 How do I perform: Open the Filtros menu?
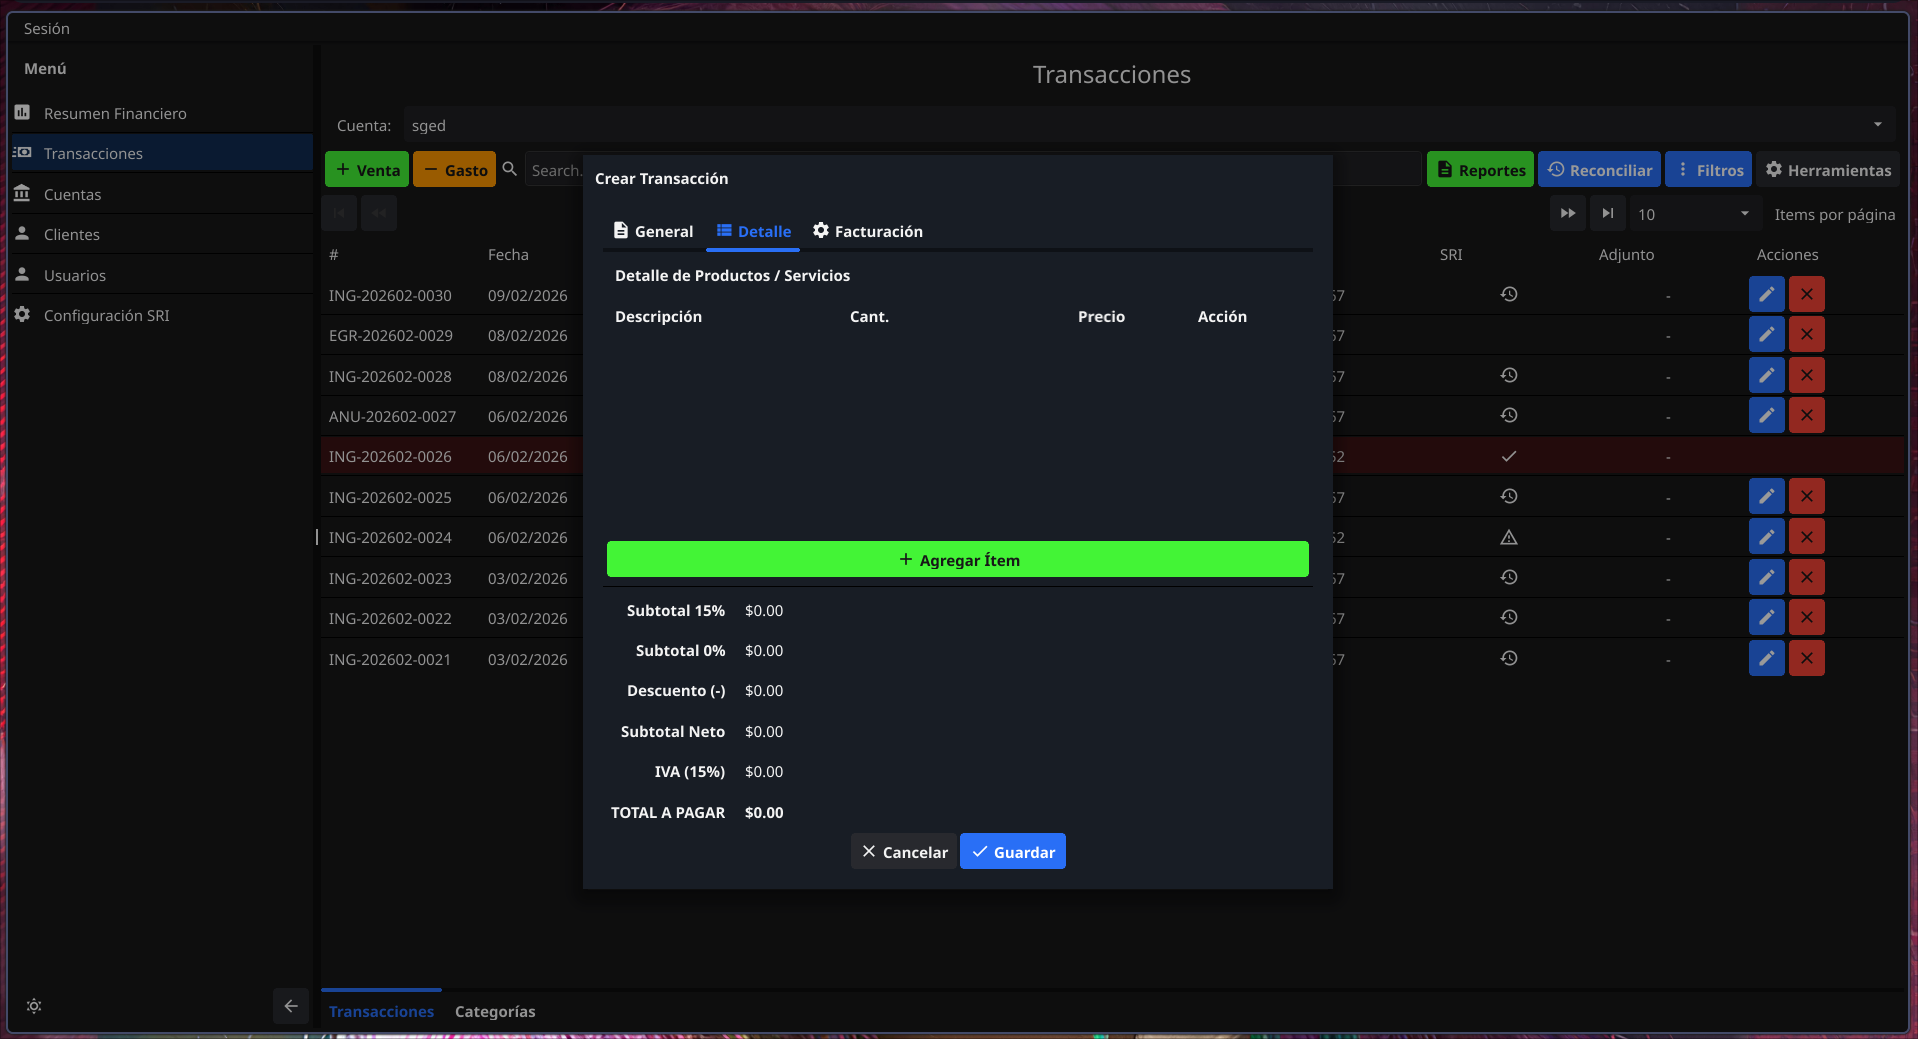1708,170
